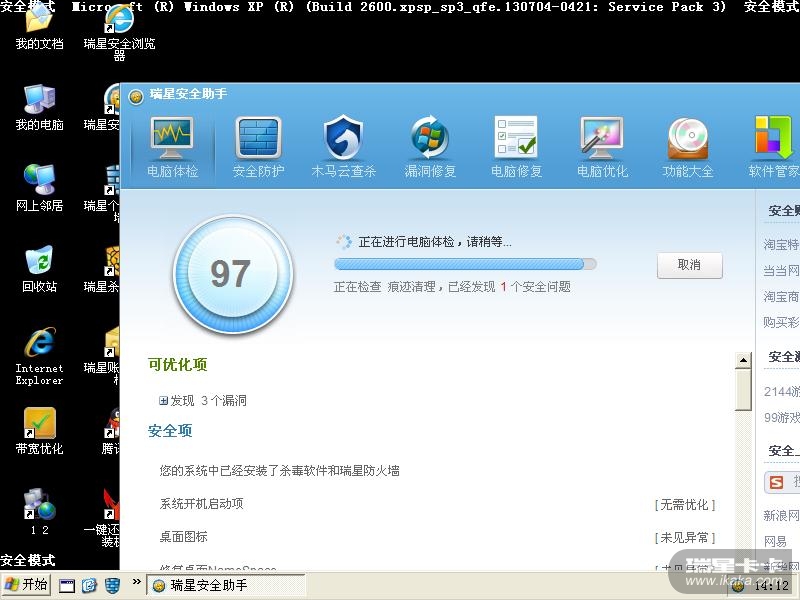This screenshot has width=800, height=600.
Task: Open the 开始 start menu
Action: [26, 585]
